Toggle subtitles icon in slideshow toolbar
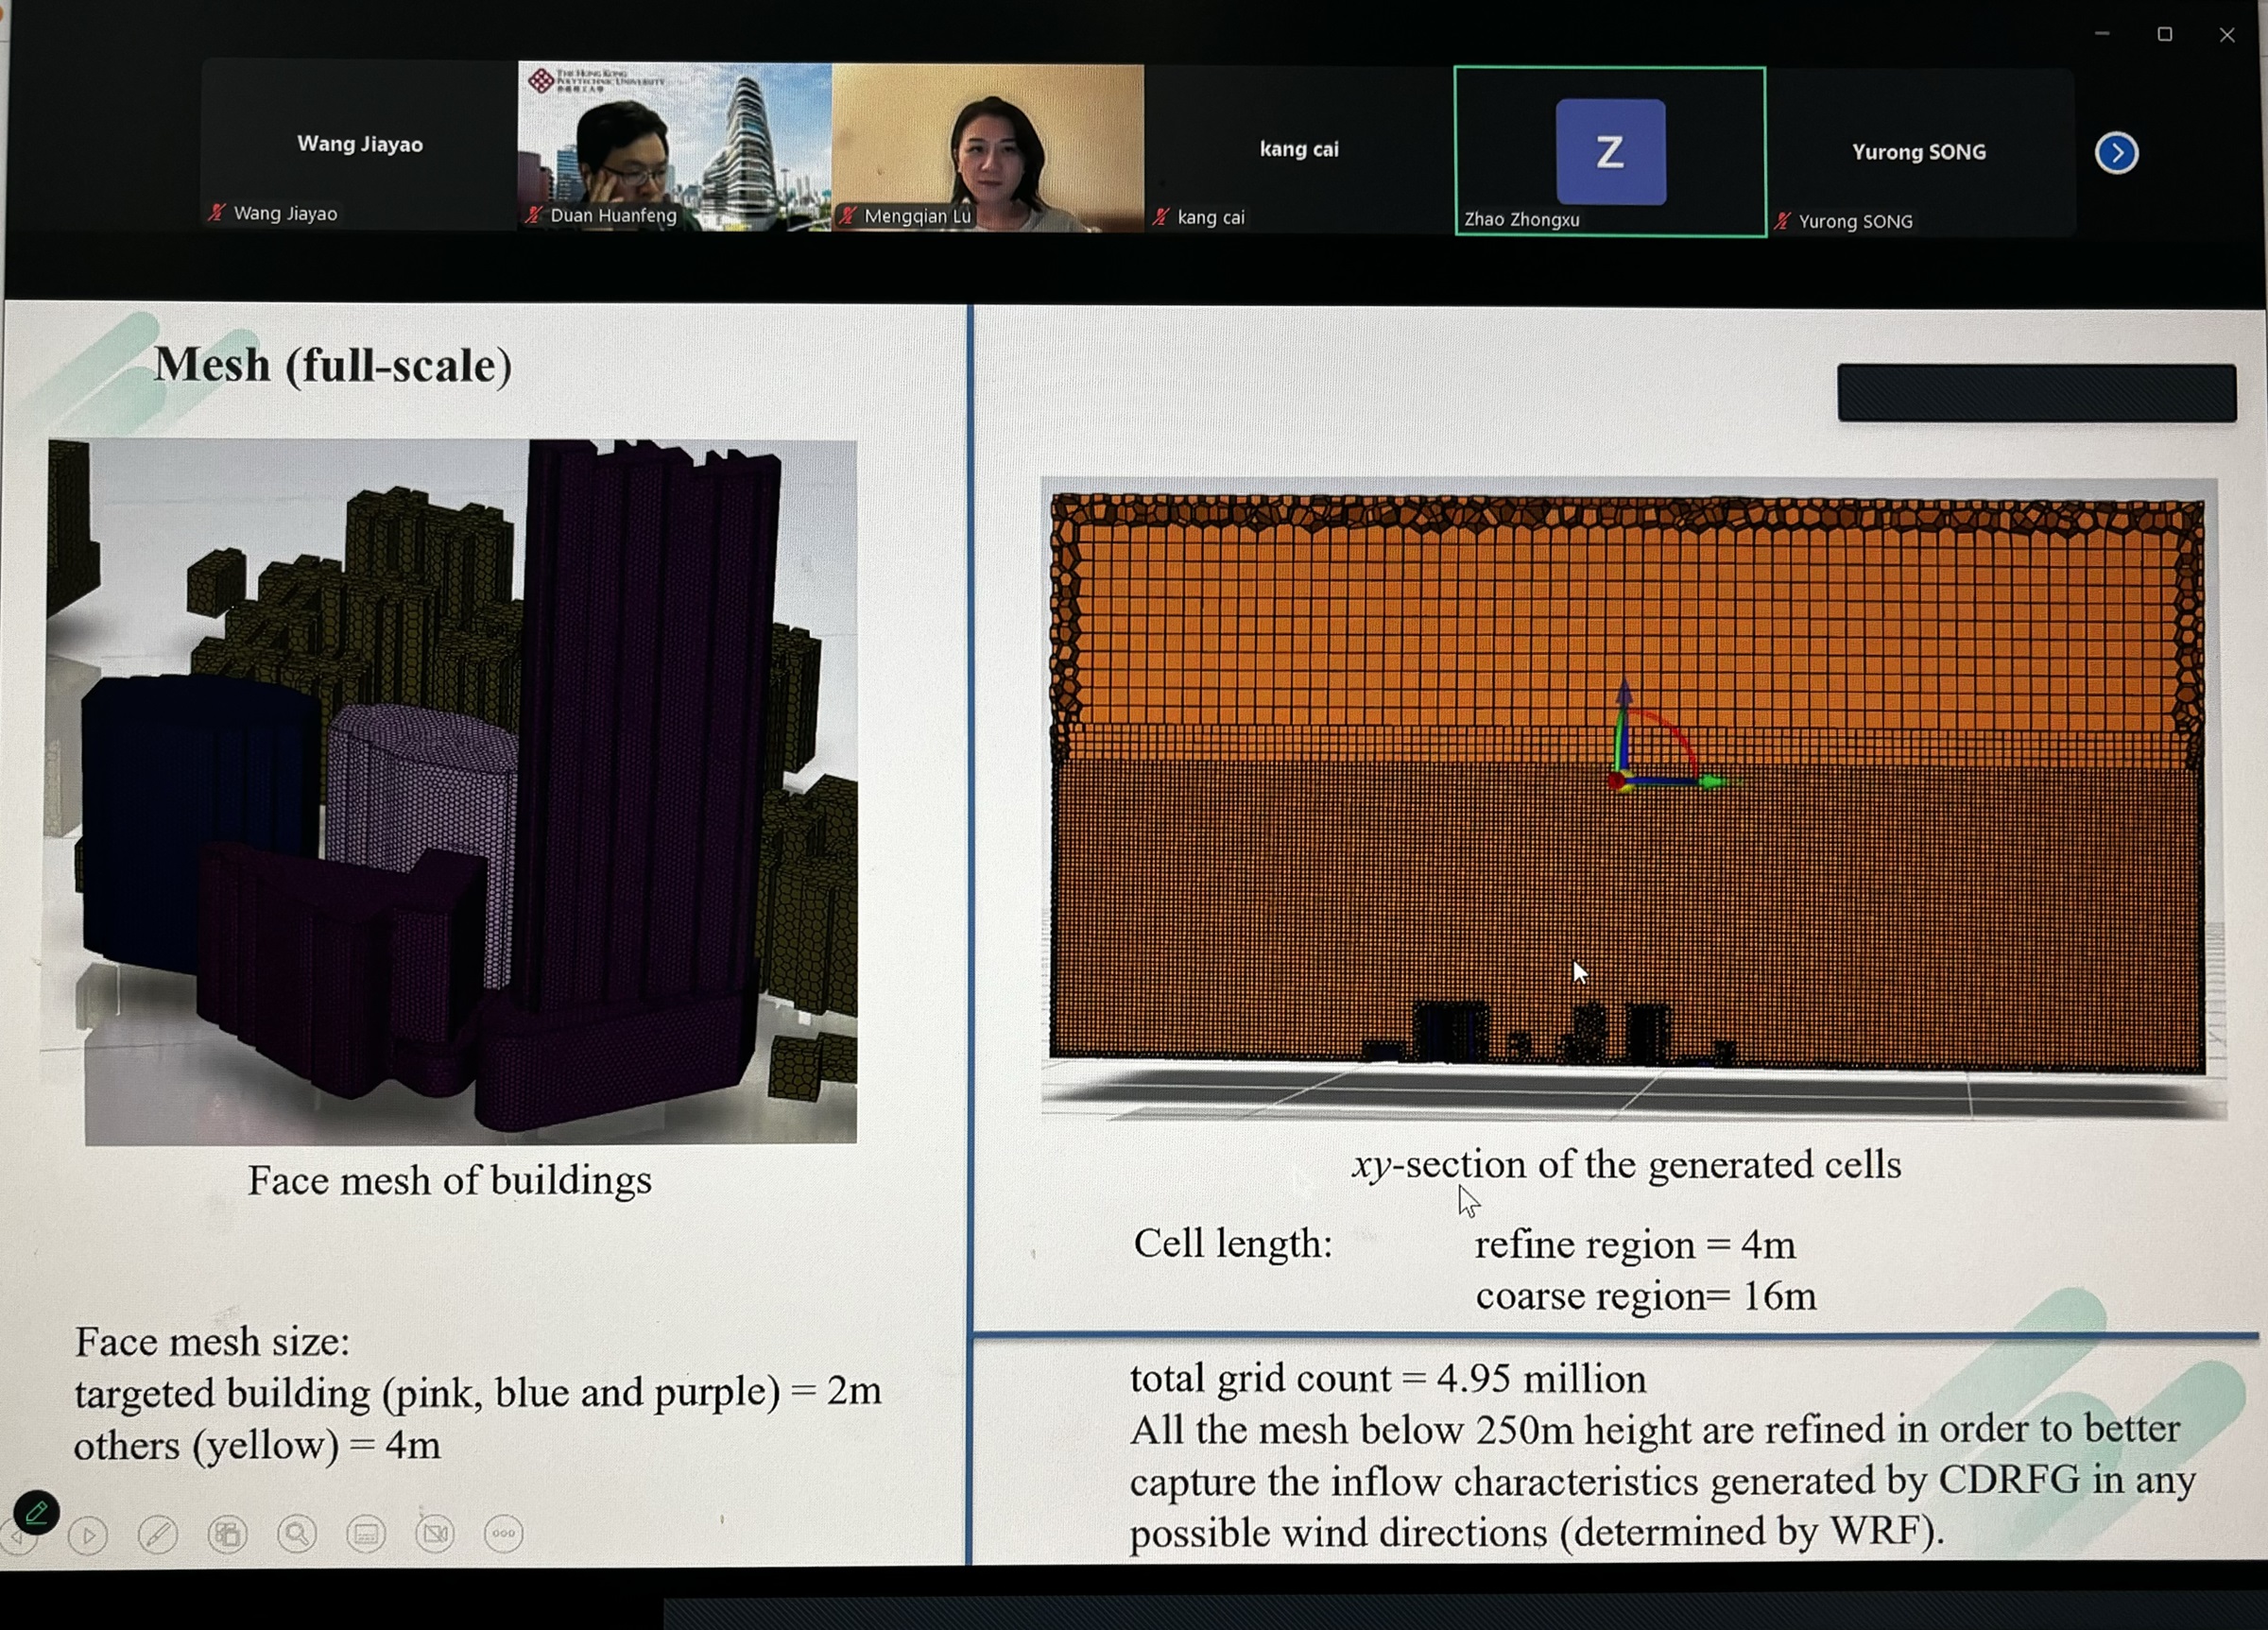 point(365,1533)
